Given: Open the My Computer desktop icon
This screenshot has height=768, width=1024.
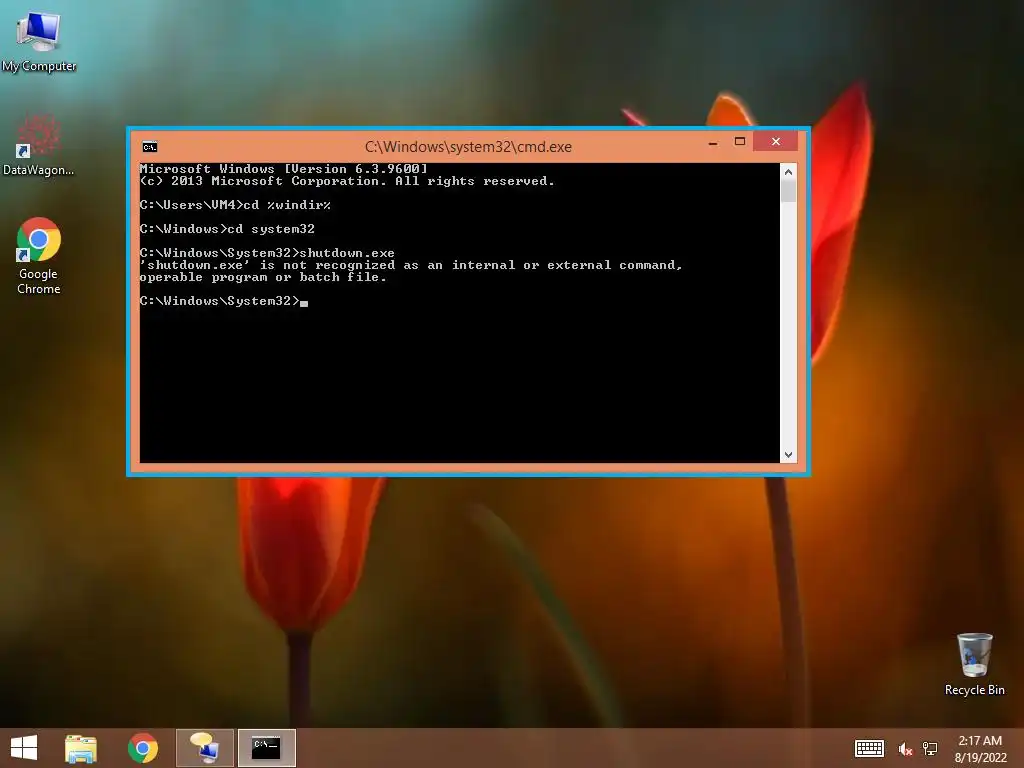Looking at the screenshot, I should (39, 40).
